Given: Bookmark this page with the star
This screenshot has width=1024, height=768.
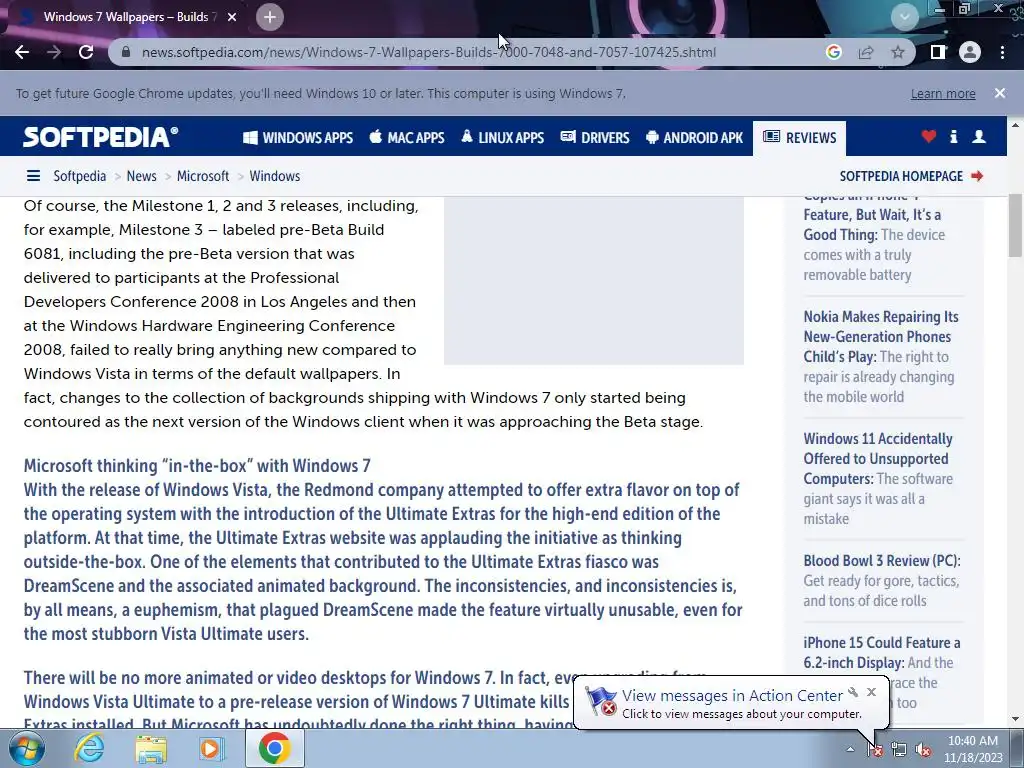Looking at the screenshot, I should pyautogui.click(x=898, y=52).
